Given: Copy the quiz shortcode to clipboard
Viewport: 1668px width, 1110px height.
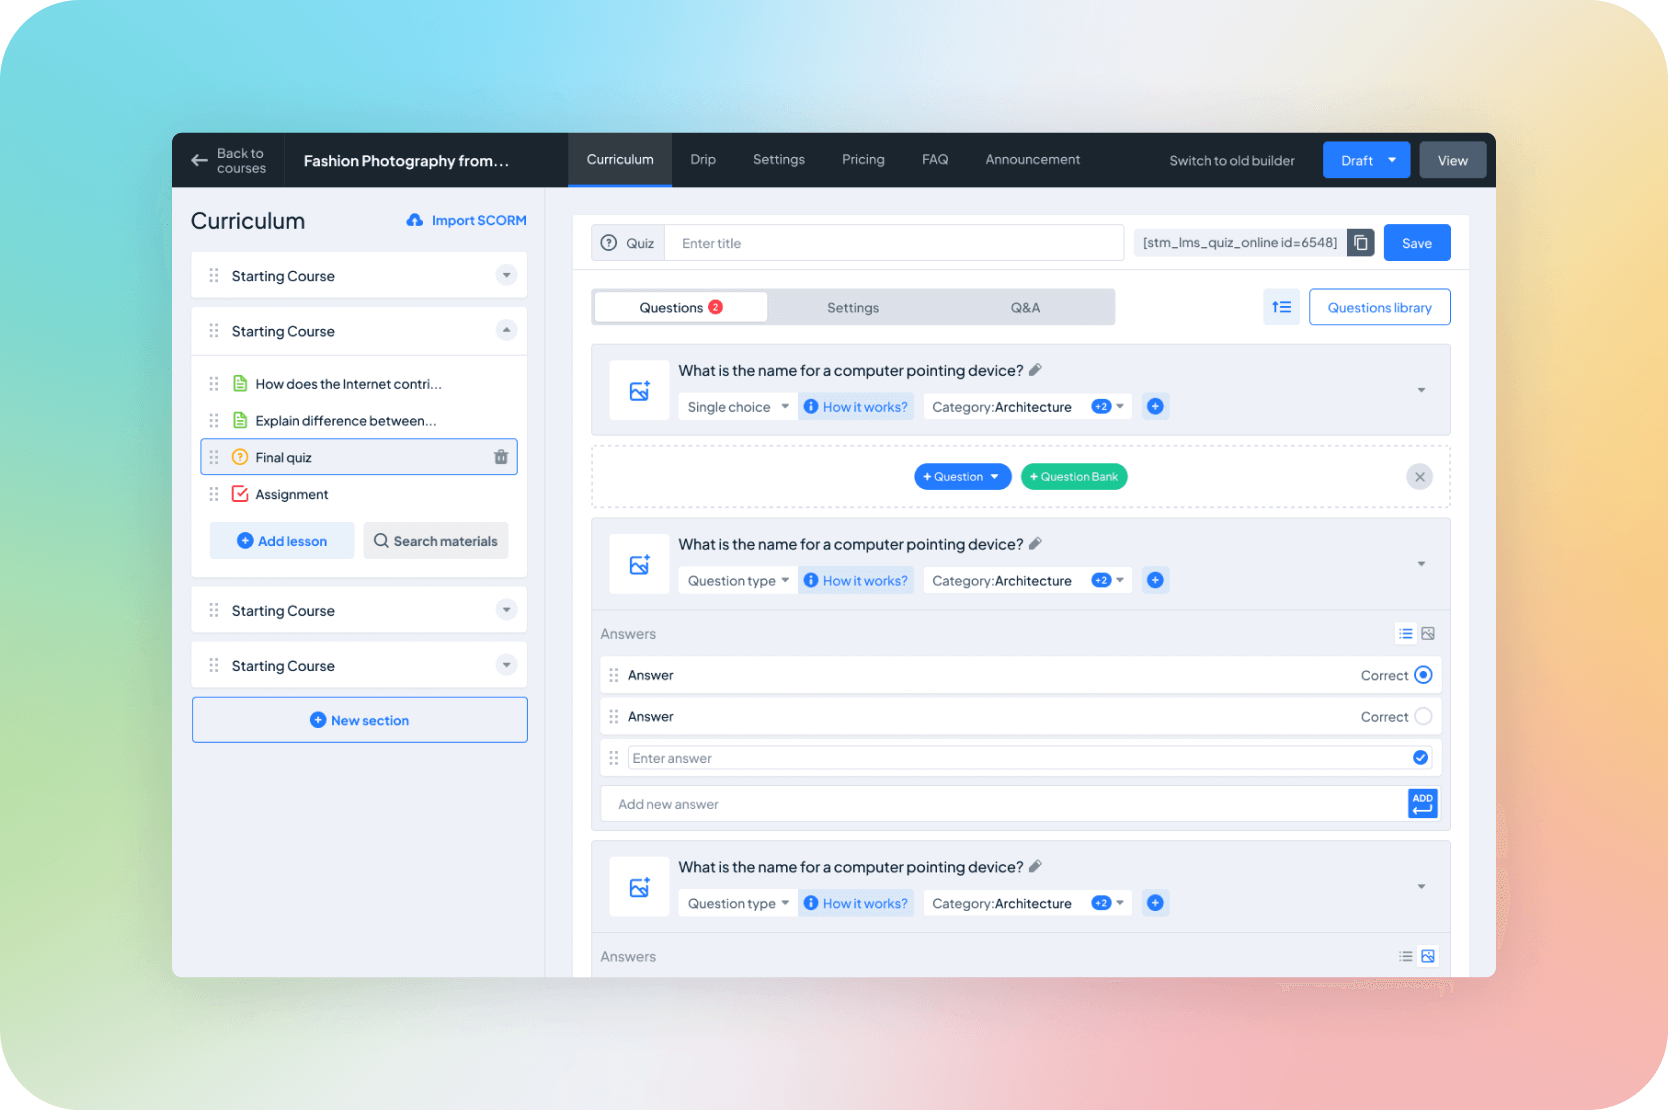Looking at the screenshot, I should point(1360,243).
